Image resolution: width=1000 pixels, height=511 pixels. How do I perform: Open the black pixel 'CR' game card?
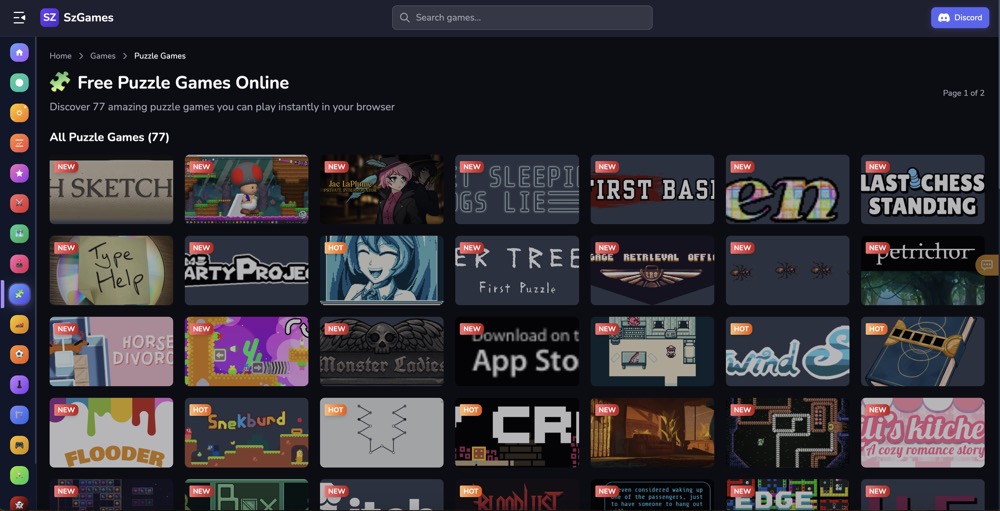[517, 433]
